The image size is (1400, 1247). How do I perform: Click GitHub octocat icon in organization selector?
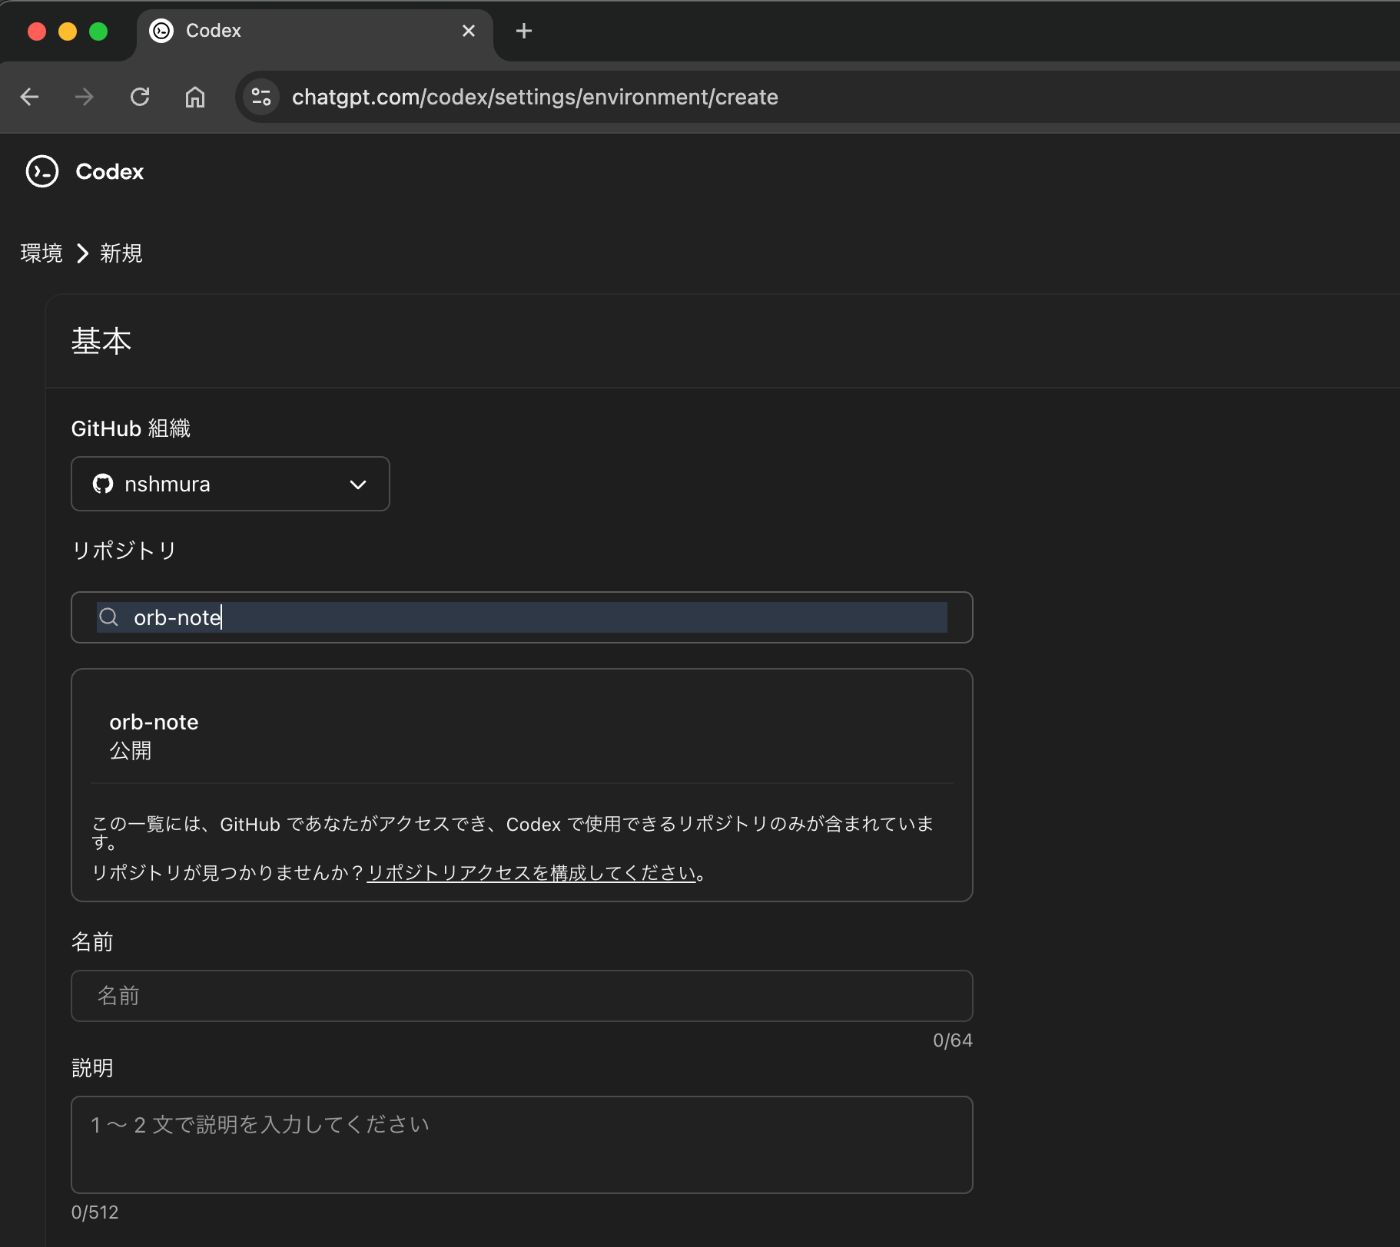103,484
